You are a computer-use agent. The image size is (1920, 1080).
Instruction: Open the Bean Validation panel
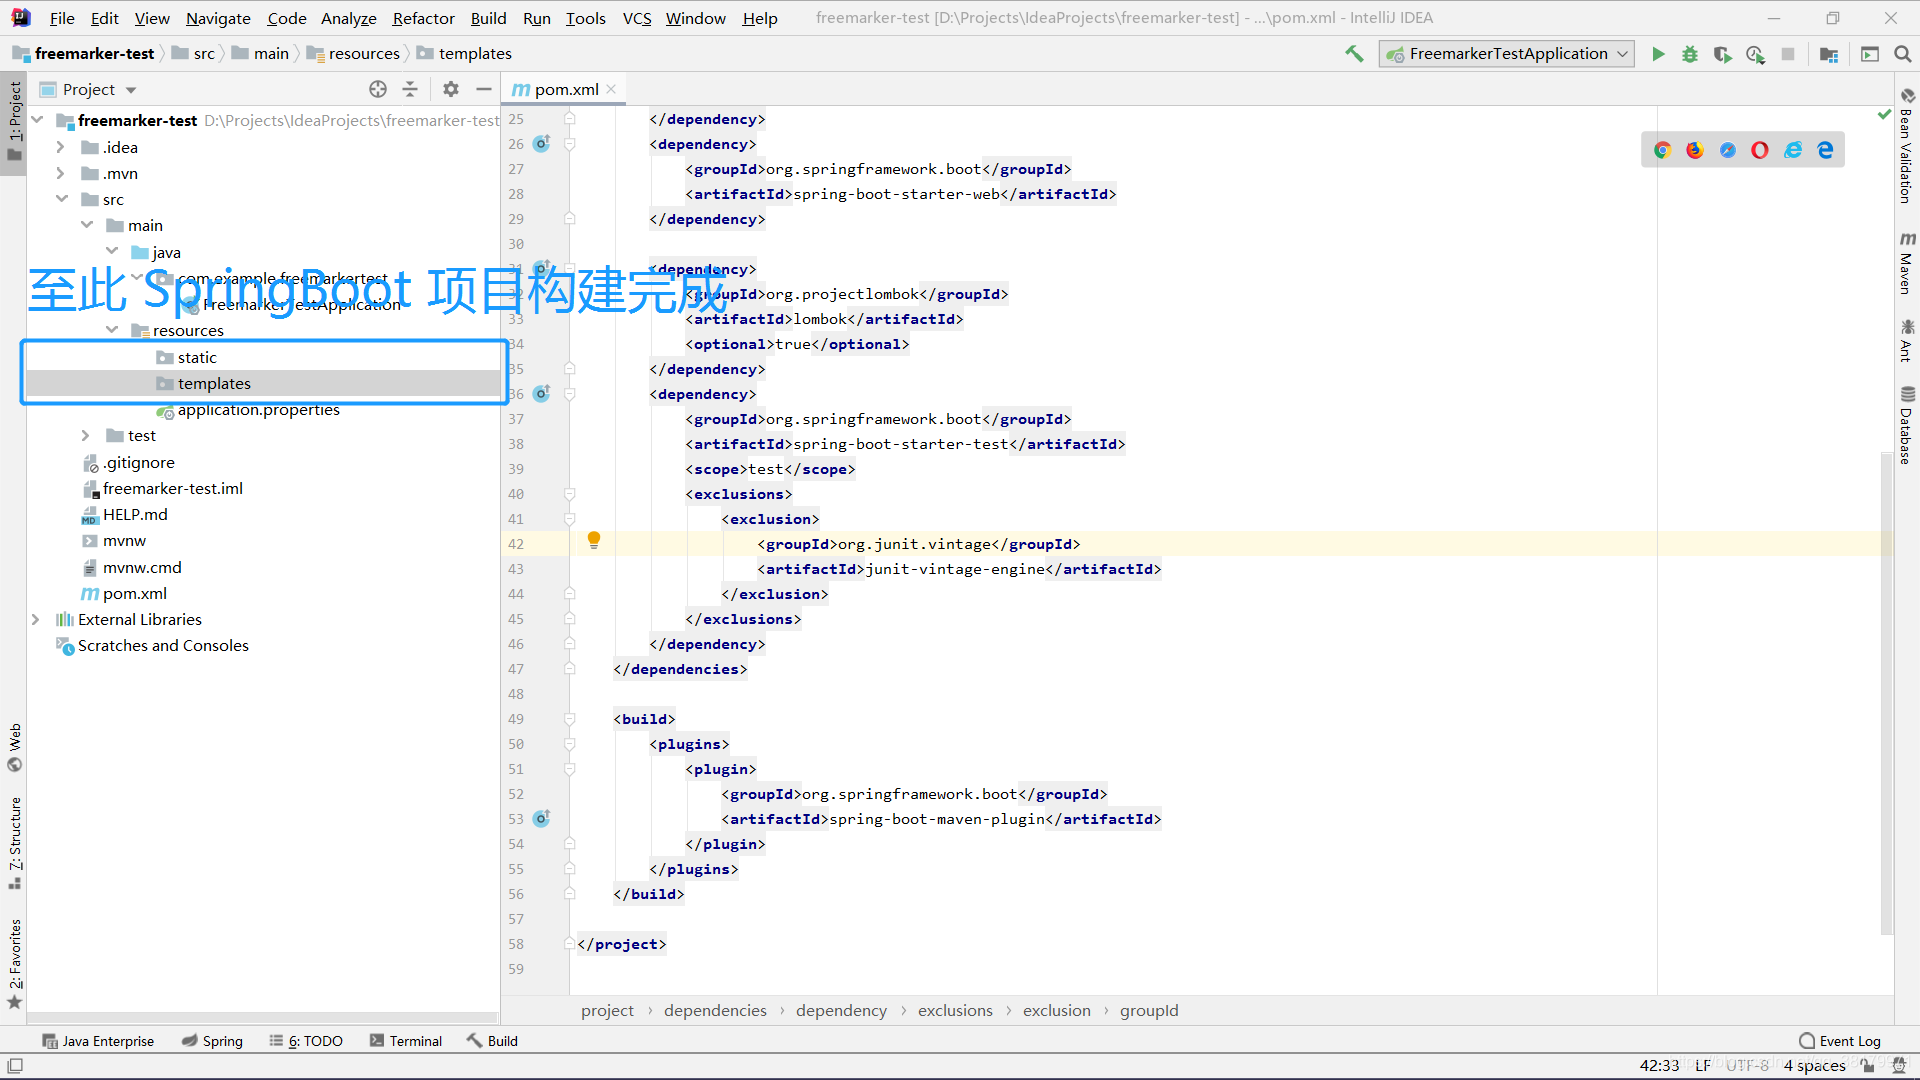pos(1908,160)
